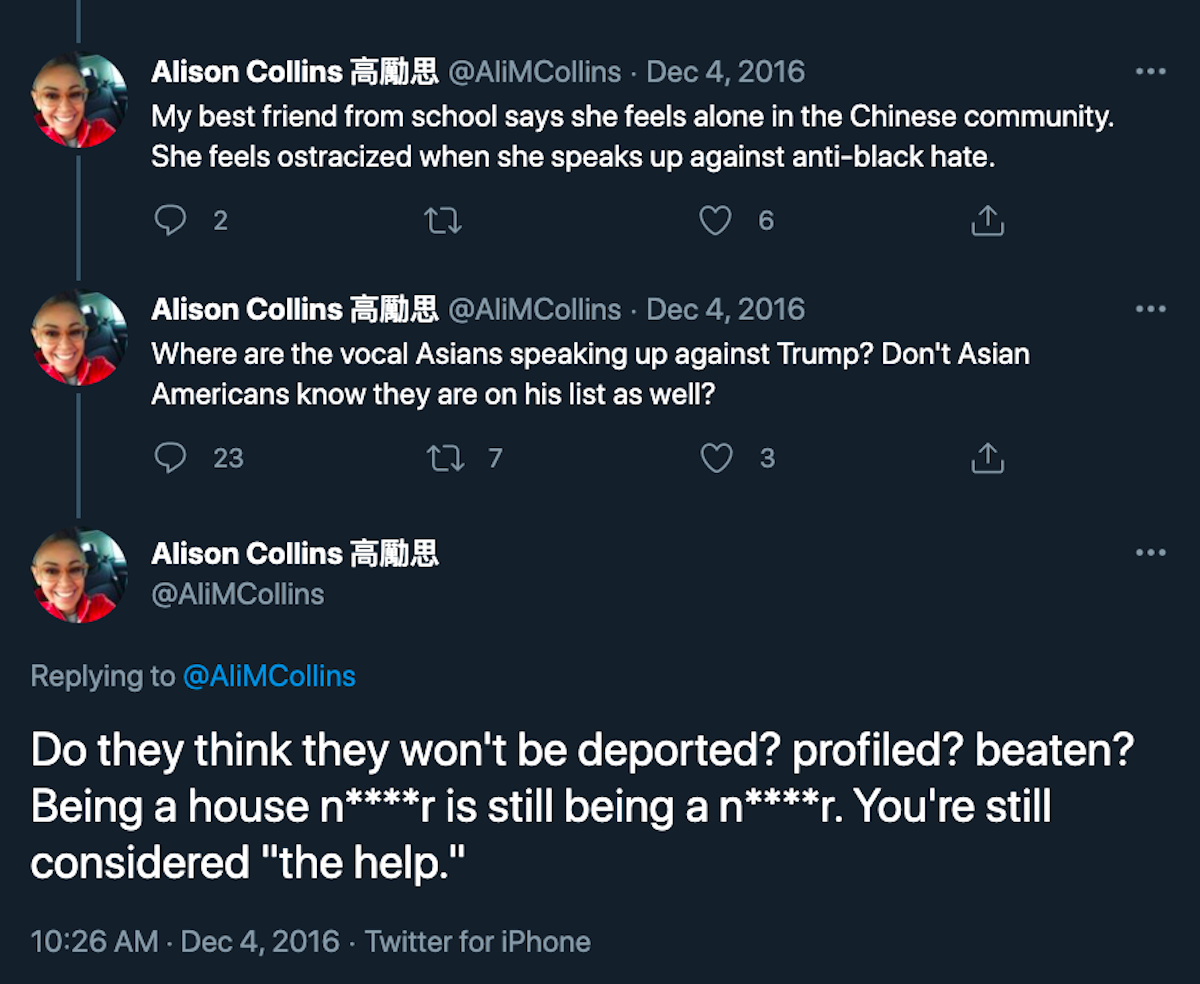Screen dimensions: 1200x984
Task: Like the tweet with 3 likes
Action: (x=715, y=458)
